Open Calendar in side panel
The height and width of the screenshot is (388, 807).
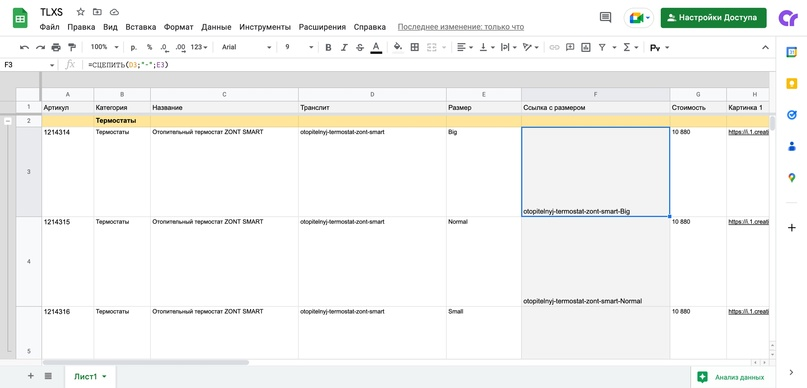pos(792,52)
